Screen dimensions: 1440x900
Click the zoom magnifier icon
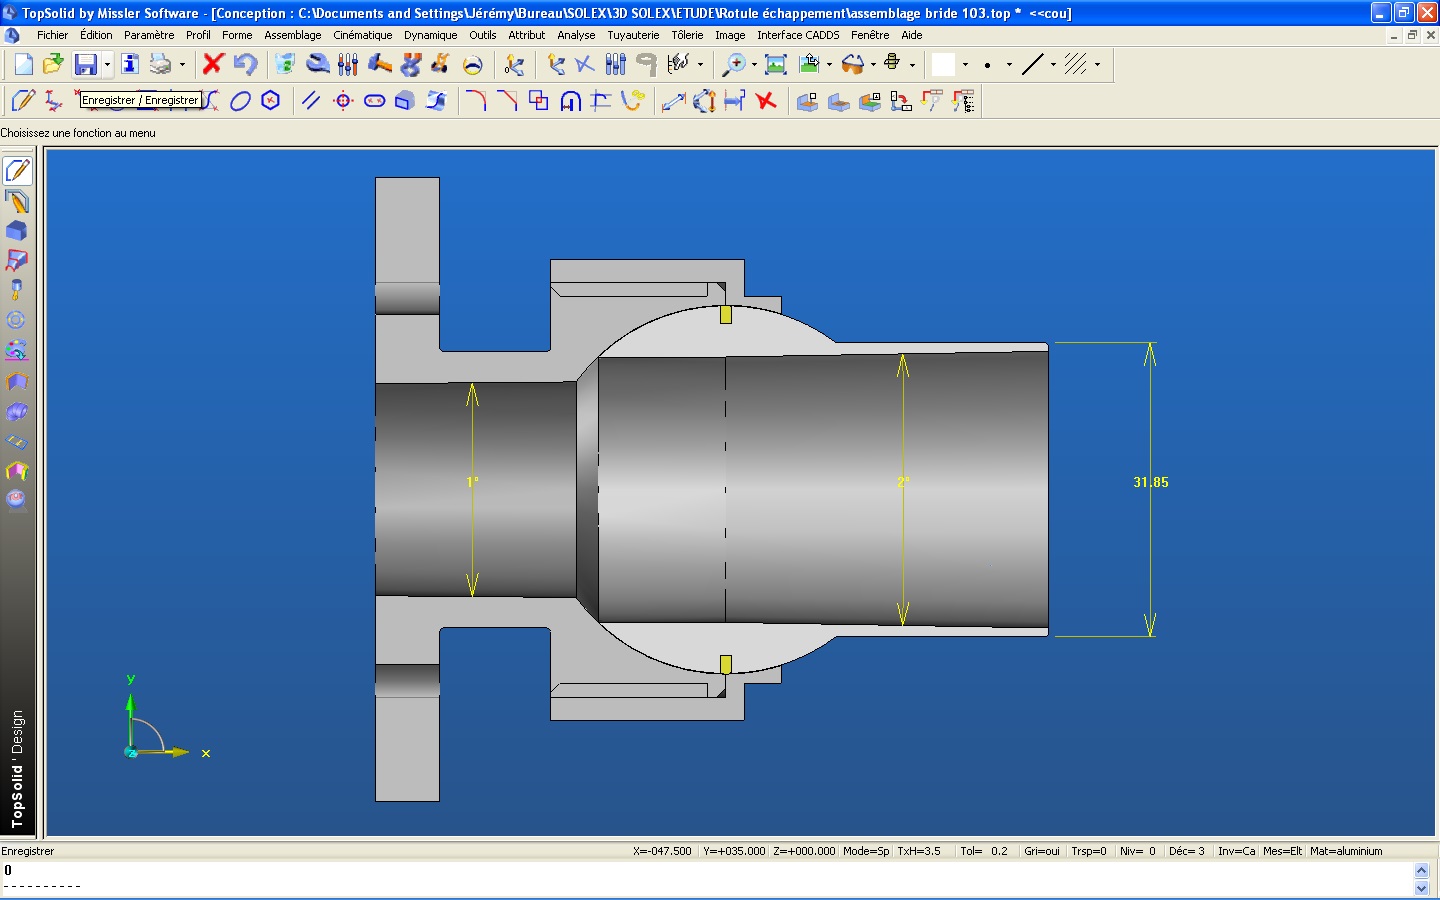(x=734, y=65)
